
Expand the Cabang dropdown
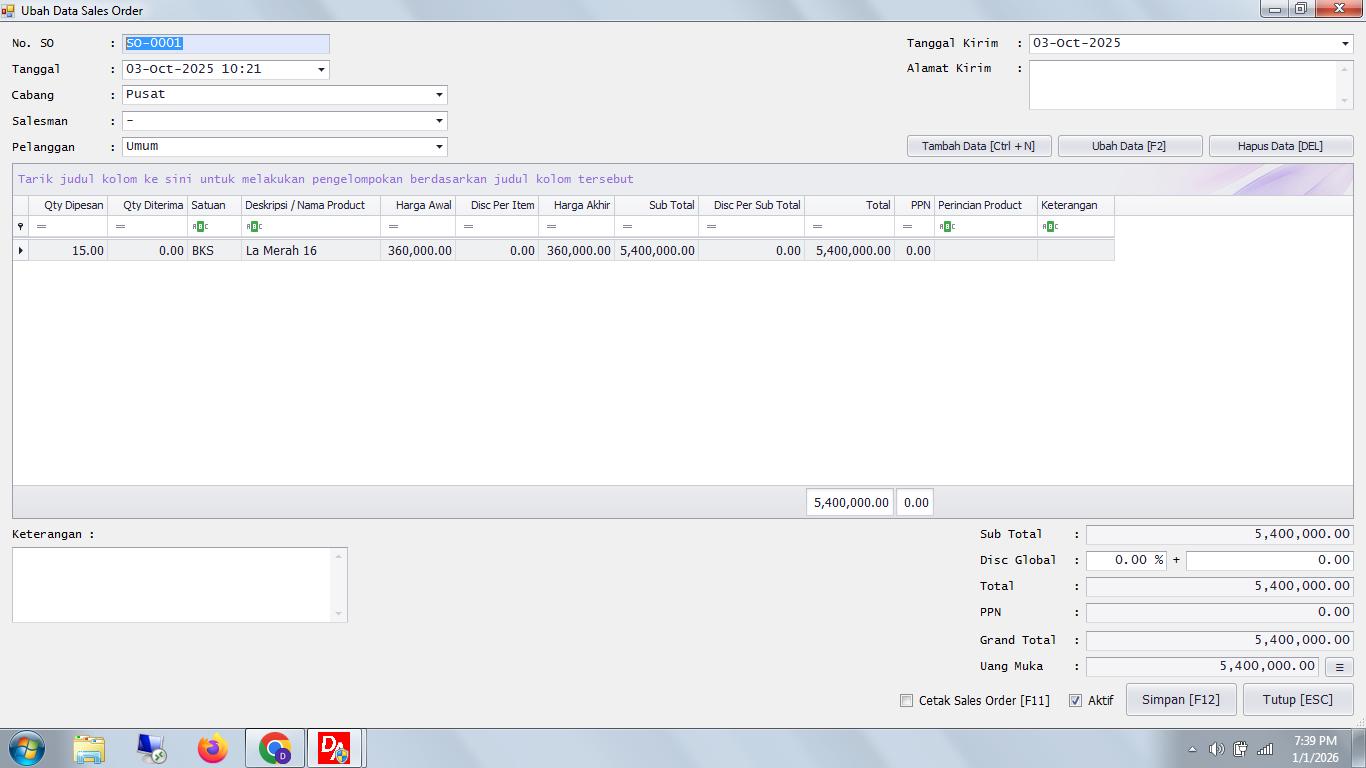[438, 95]
